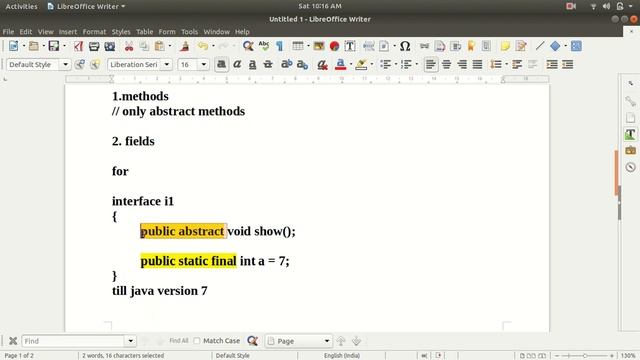Insert a table using the table icon
The height and width of the screenshot is (360, 640).
298,46
